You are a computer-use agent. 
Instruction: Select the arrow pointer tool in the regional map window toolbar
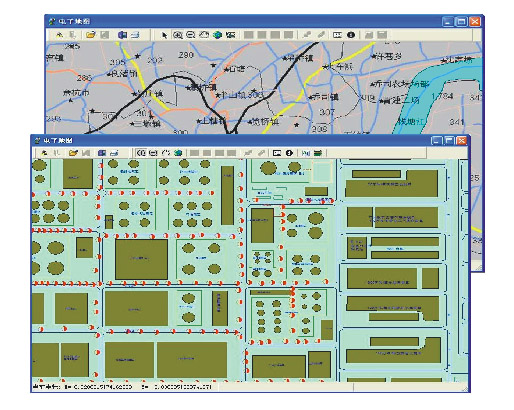pos(164,35)
